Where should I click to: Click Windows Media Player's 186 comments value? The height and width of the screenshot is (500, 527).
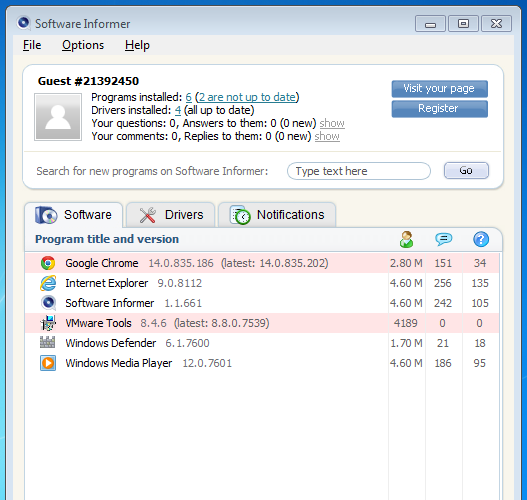coord(443,363)
